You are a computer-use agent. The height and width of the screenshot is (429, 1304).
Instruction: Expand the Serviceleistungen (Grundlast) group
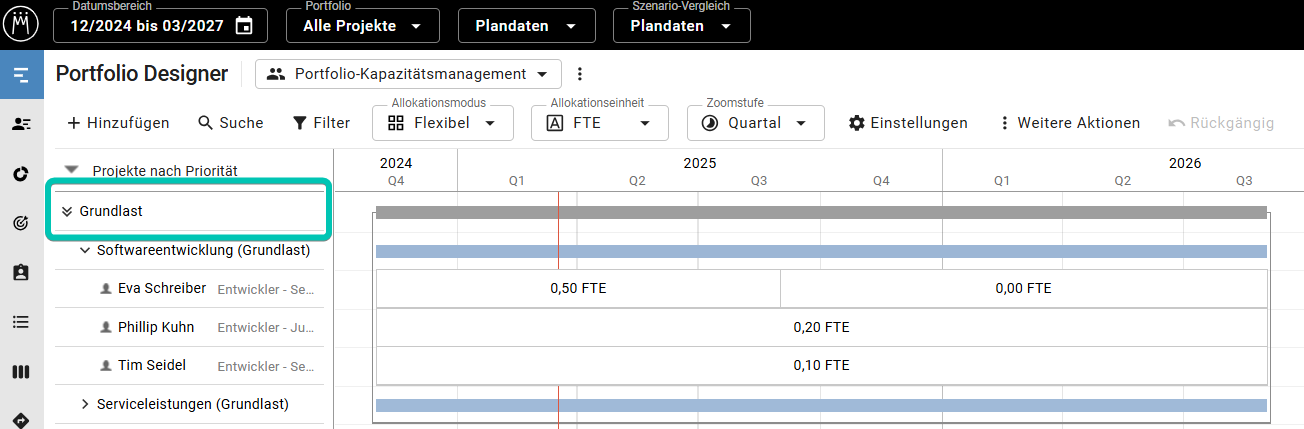(x=85, y=404)
